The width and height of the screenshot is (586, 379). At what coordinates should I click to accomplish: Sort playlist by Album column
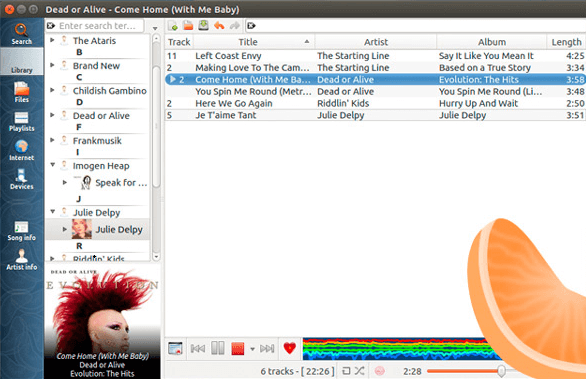point(491,42)
